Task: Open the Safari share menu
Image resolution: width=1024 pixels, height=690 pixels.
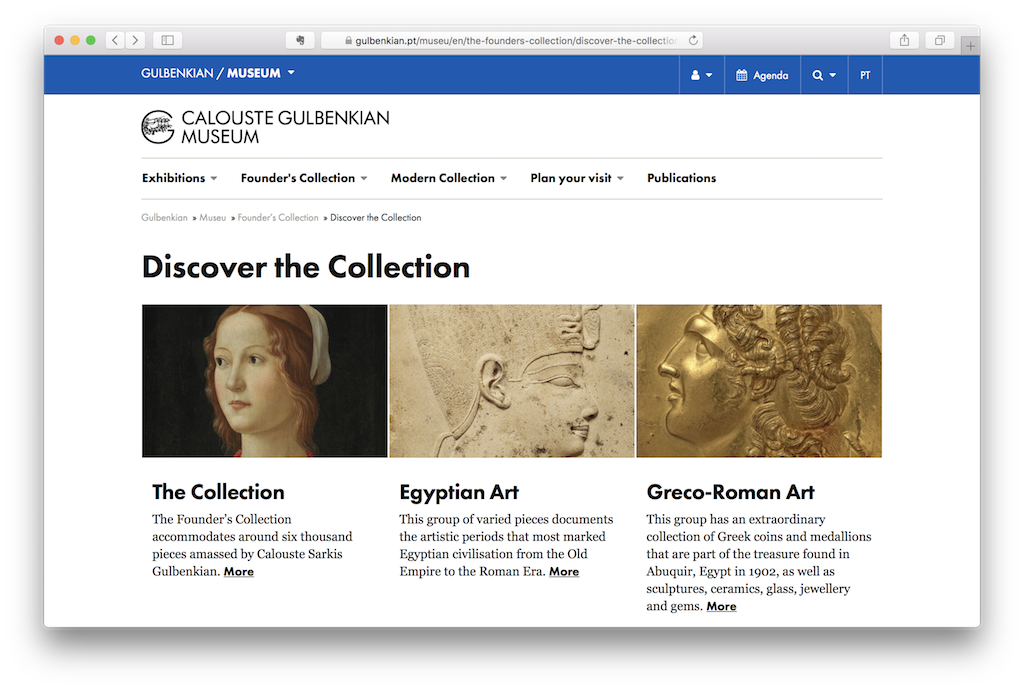Action: pyautogui.click(x=904, y=40)
